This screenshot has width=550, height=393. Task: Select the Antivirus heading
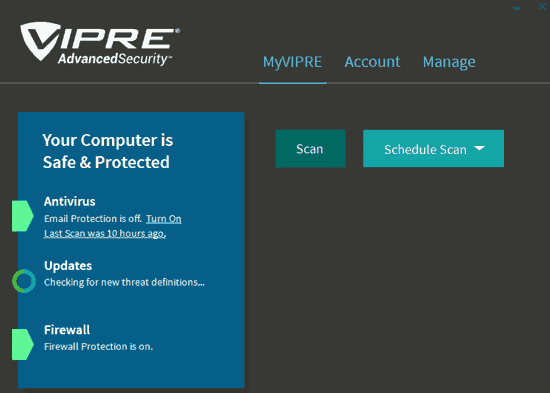click(69, 201)
